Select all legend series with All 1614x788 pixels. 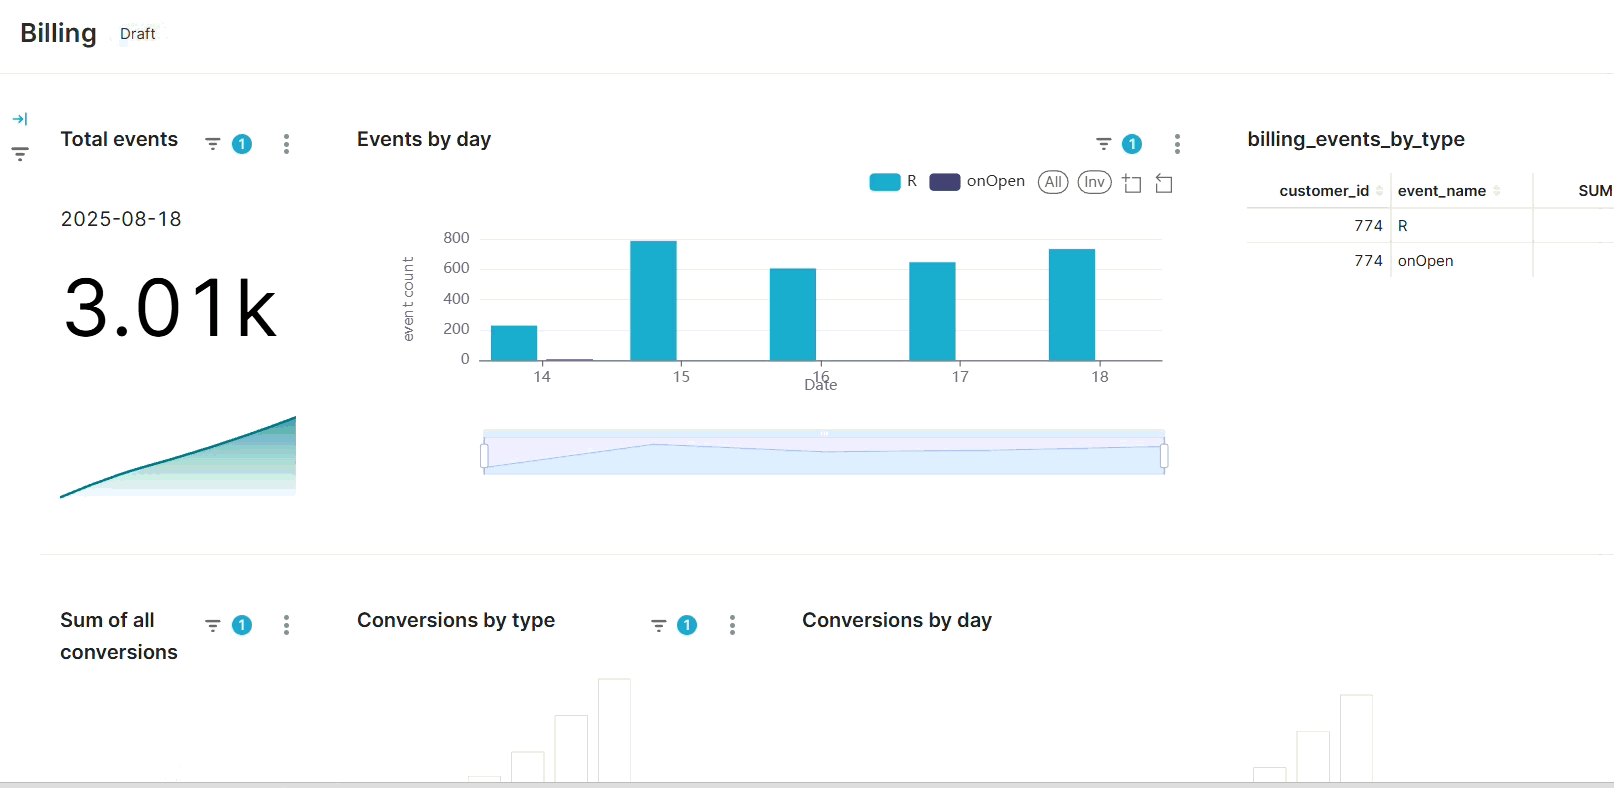1053,182
